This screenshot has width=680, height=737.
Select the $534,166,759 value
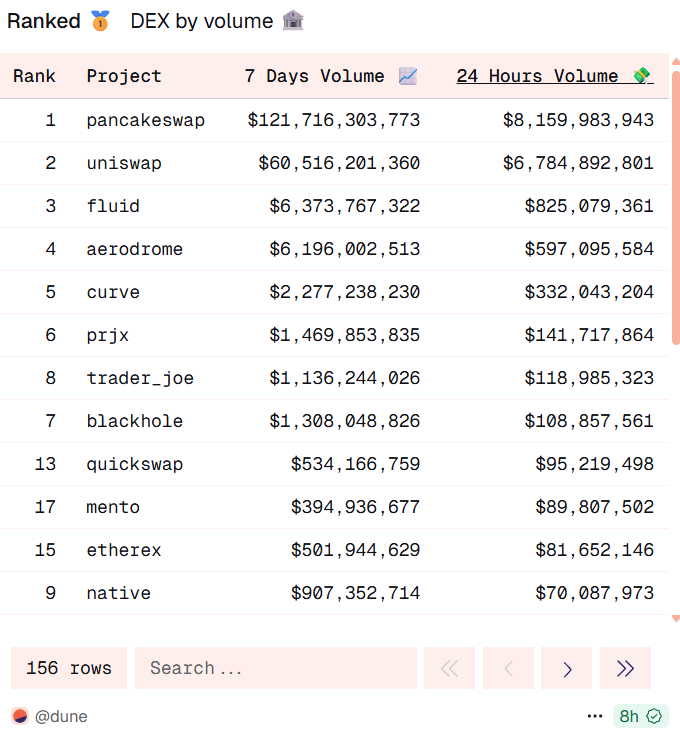[x=355, y=464]
